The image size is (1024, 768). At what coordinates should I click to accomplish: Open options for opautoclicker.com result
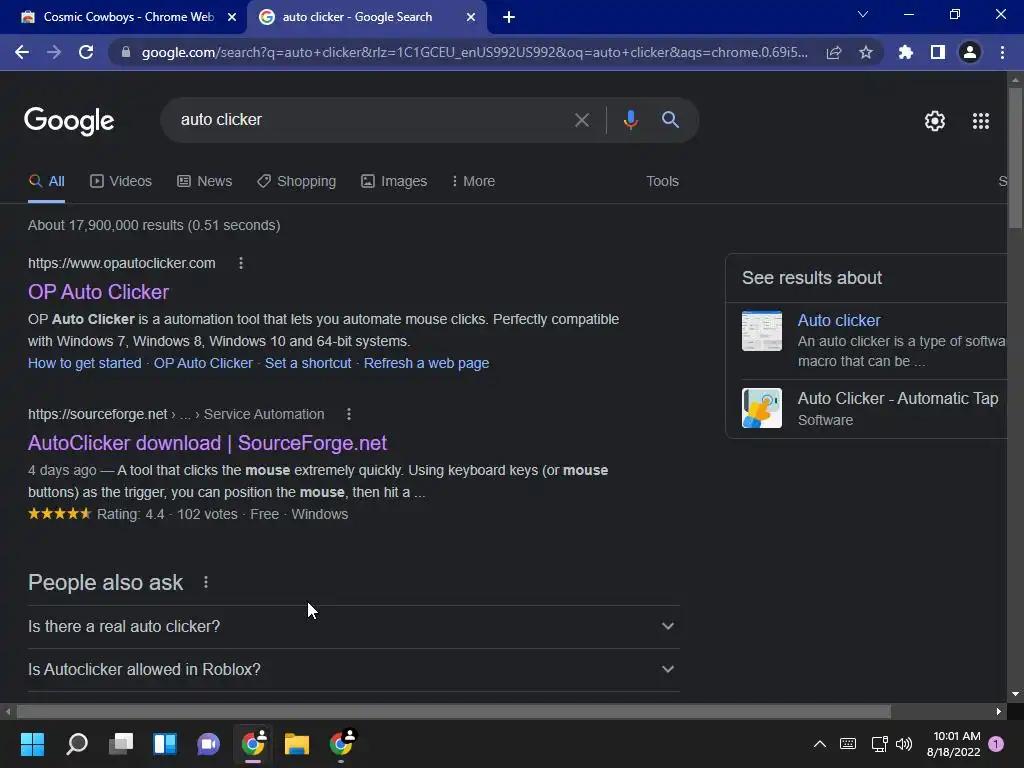pyautogui.click(x=241, y=263)
